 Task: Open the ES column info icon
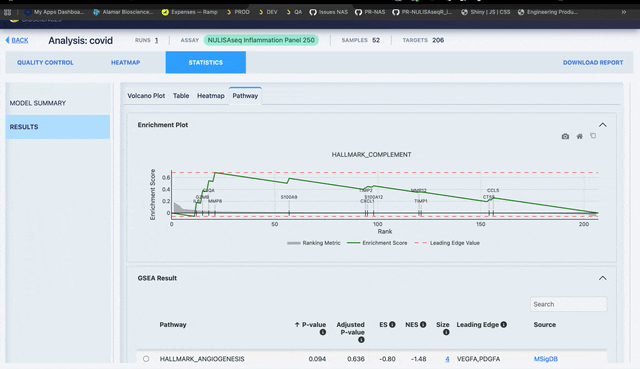point(392,325)
